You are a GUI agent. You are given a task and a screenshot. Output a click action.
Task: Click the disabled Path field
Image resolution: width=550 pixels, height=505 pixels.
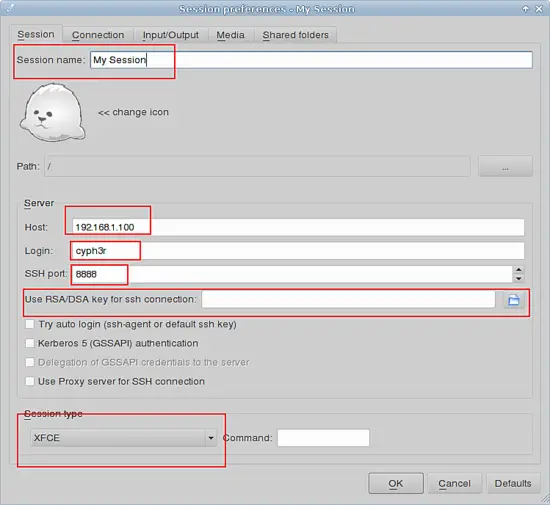pyautogui.click(x=257, y=166)
